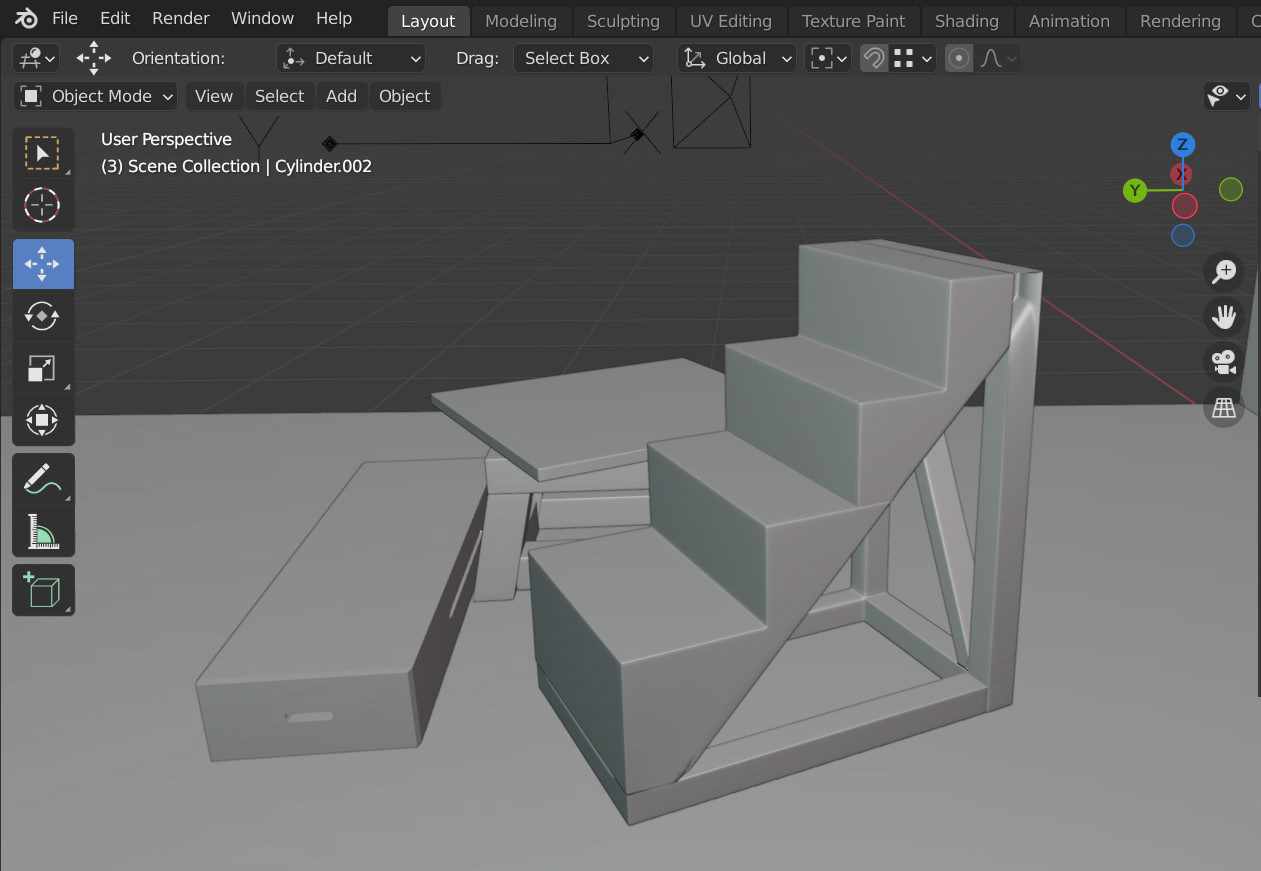1261x871 pixels.
Task: Open the viewport Select menu
Action: [279, 96]
